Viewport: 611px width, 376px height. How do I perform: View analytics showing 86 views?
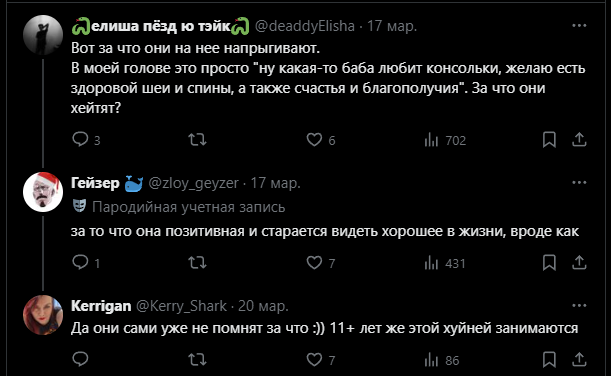(x=442, y=360)
